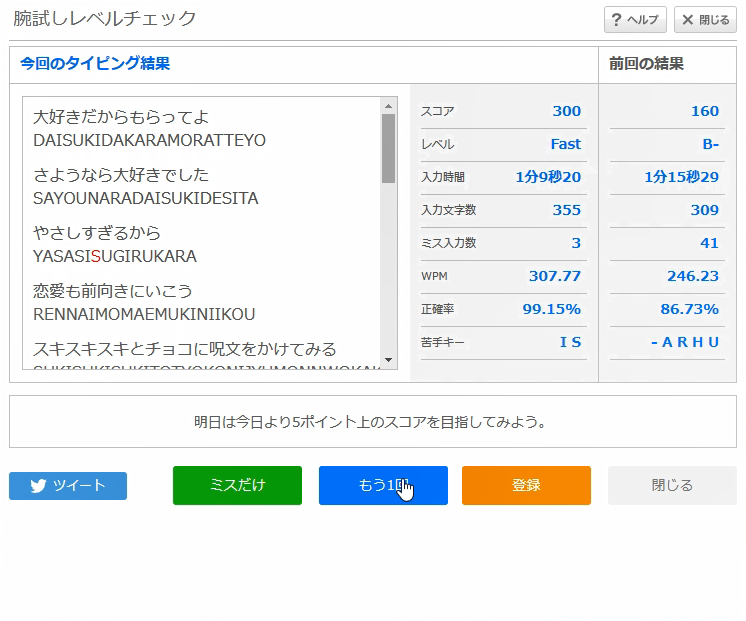Open help with the ヘルプ button
The width and height of the screenshot is (746, 621).
click(635, 20)
